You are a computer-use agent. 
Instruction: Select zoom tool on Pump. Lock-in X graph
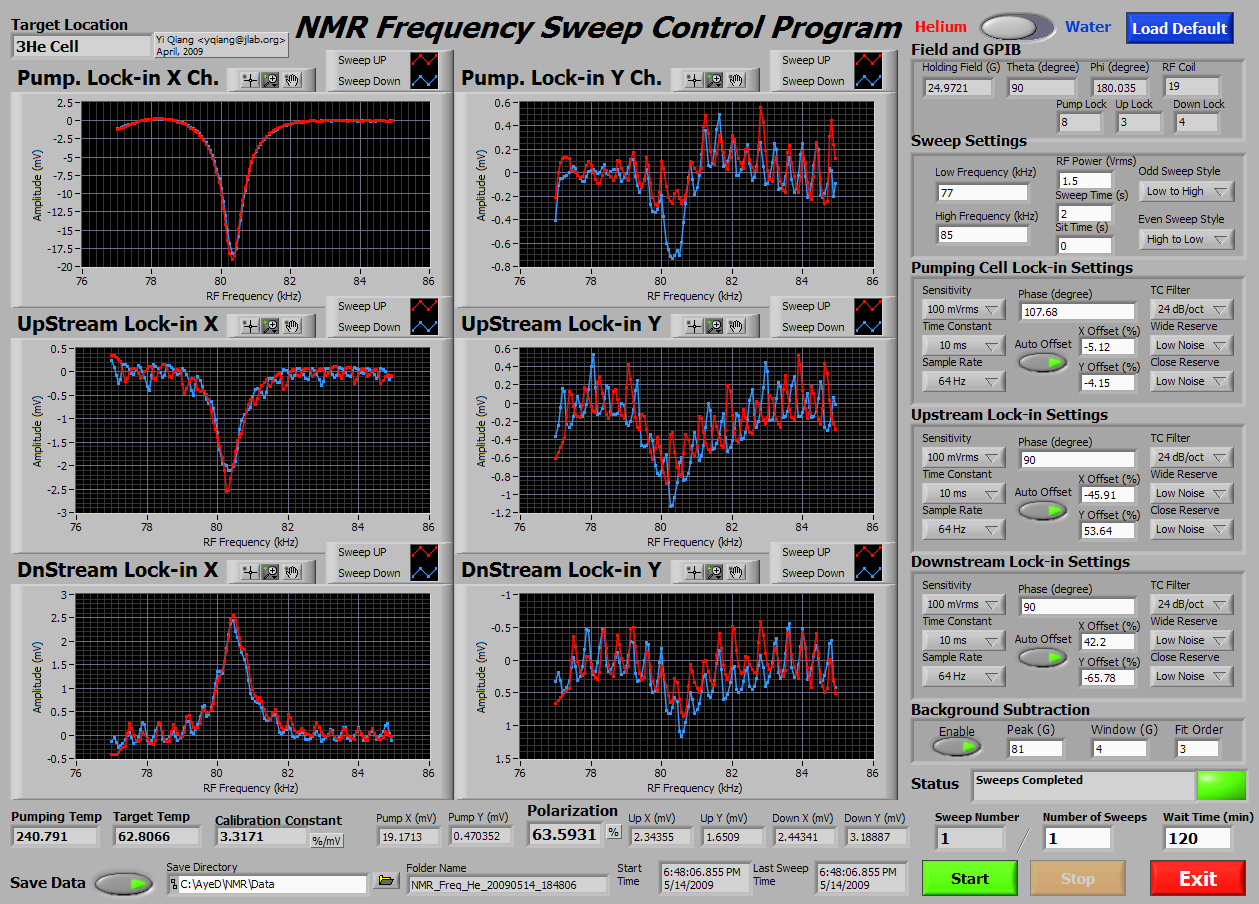(269, 79)
